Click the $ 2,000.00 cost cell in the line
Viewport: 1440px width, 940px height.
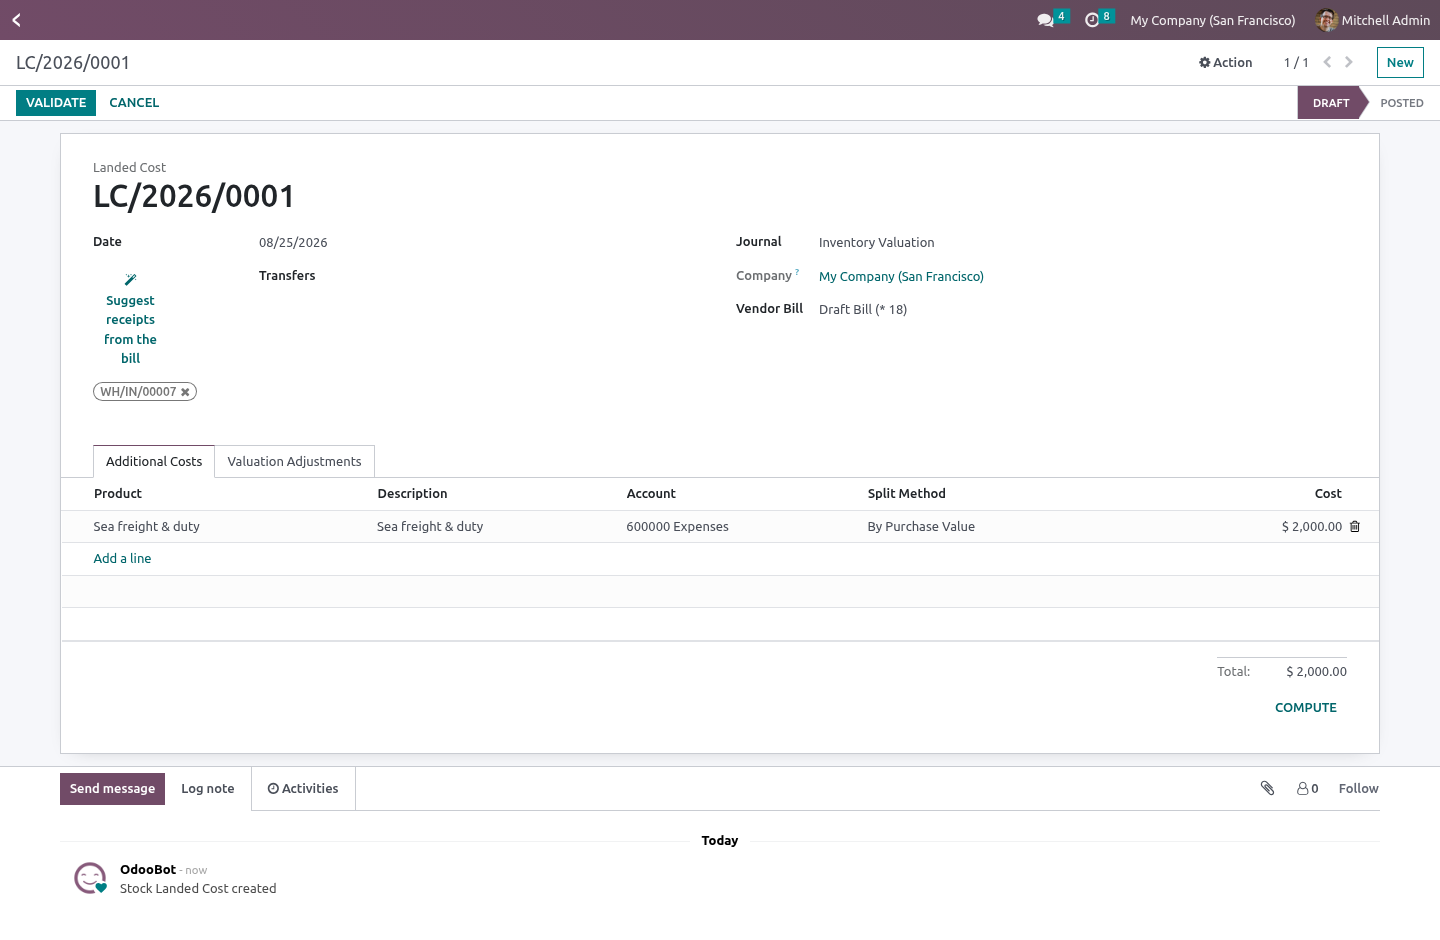pos(1312,526)
